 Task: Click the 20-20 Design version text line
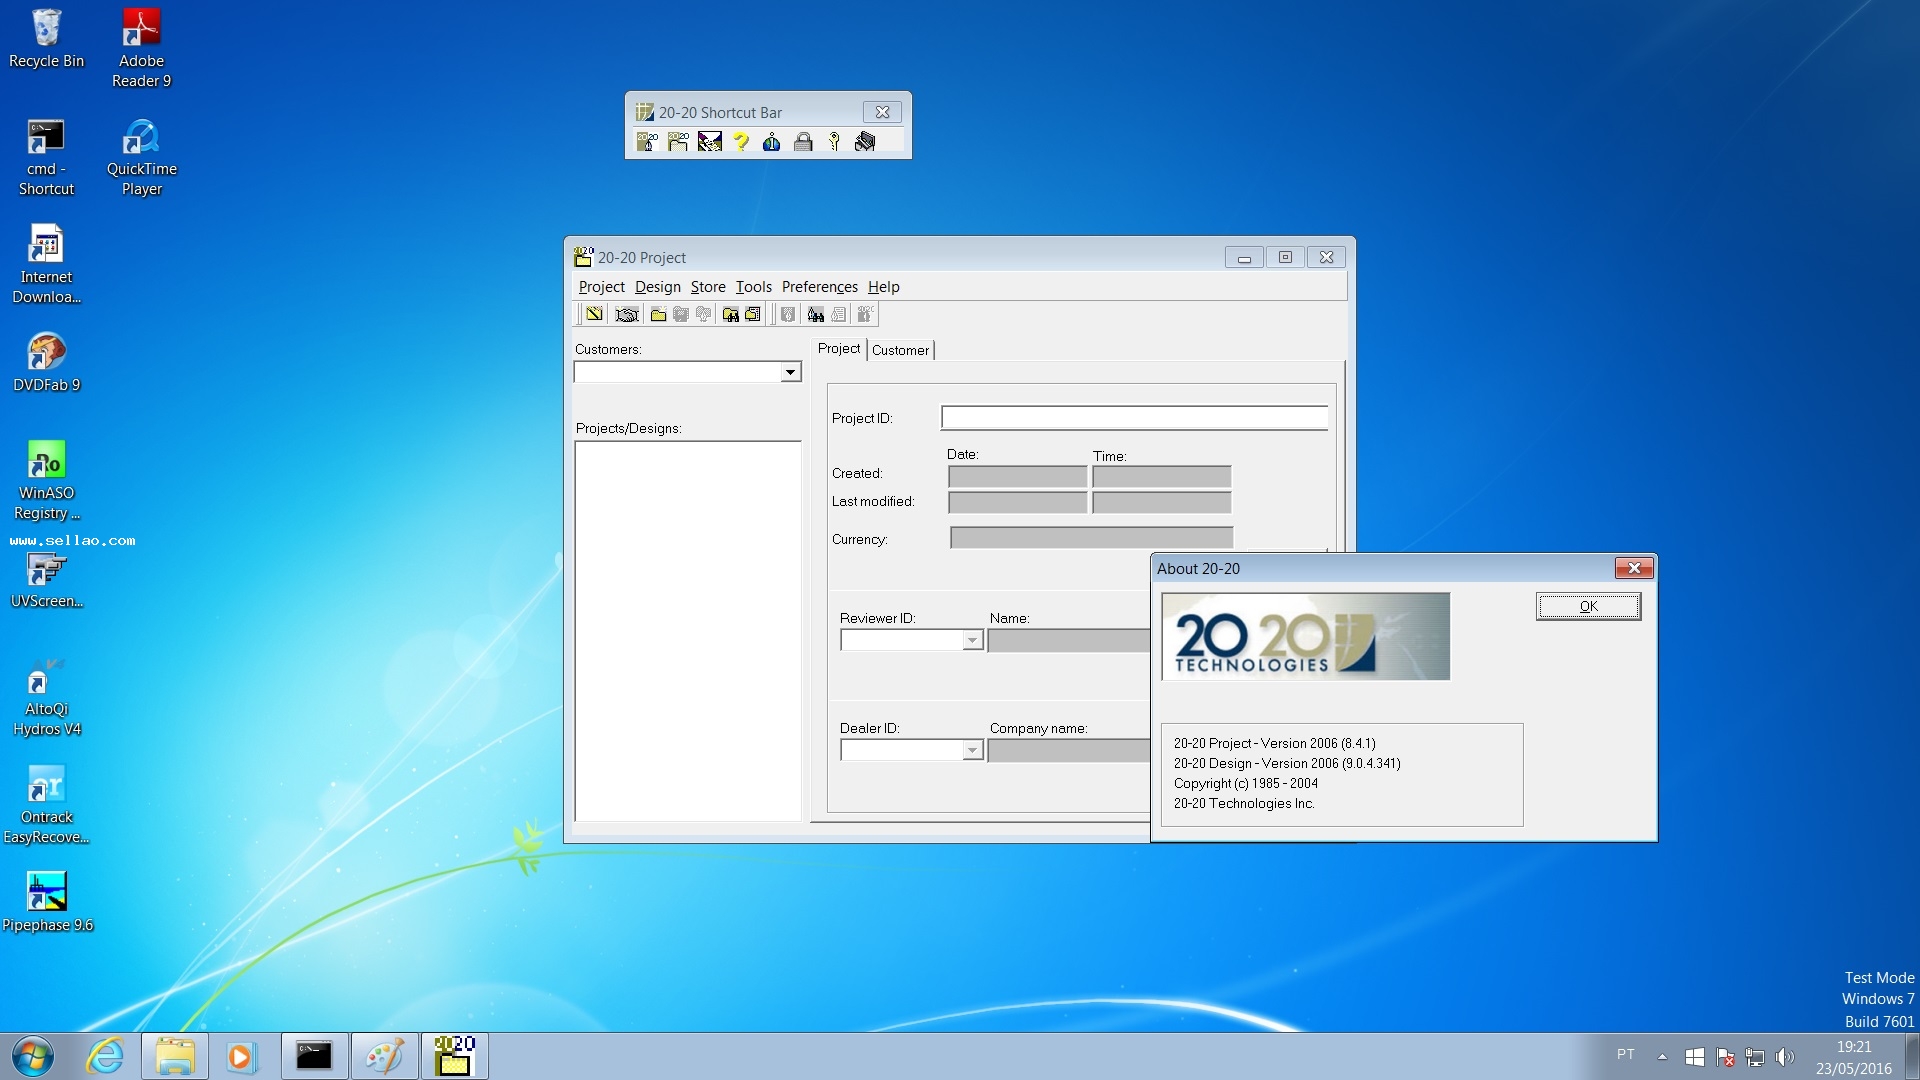(x=1287, y=763)
